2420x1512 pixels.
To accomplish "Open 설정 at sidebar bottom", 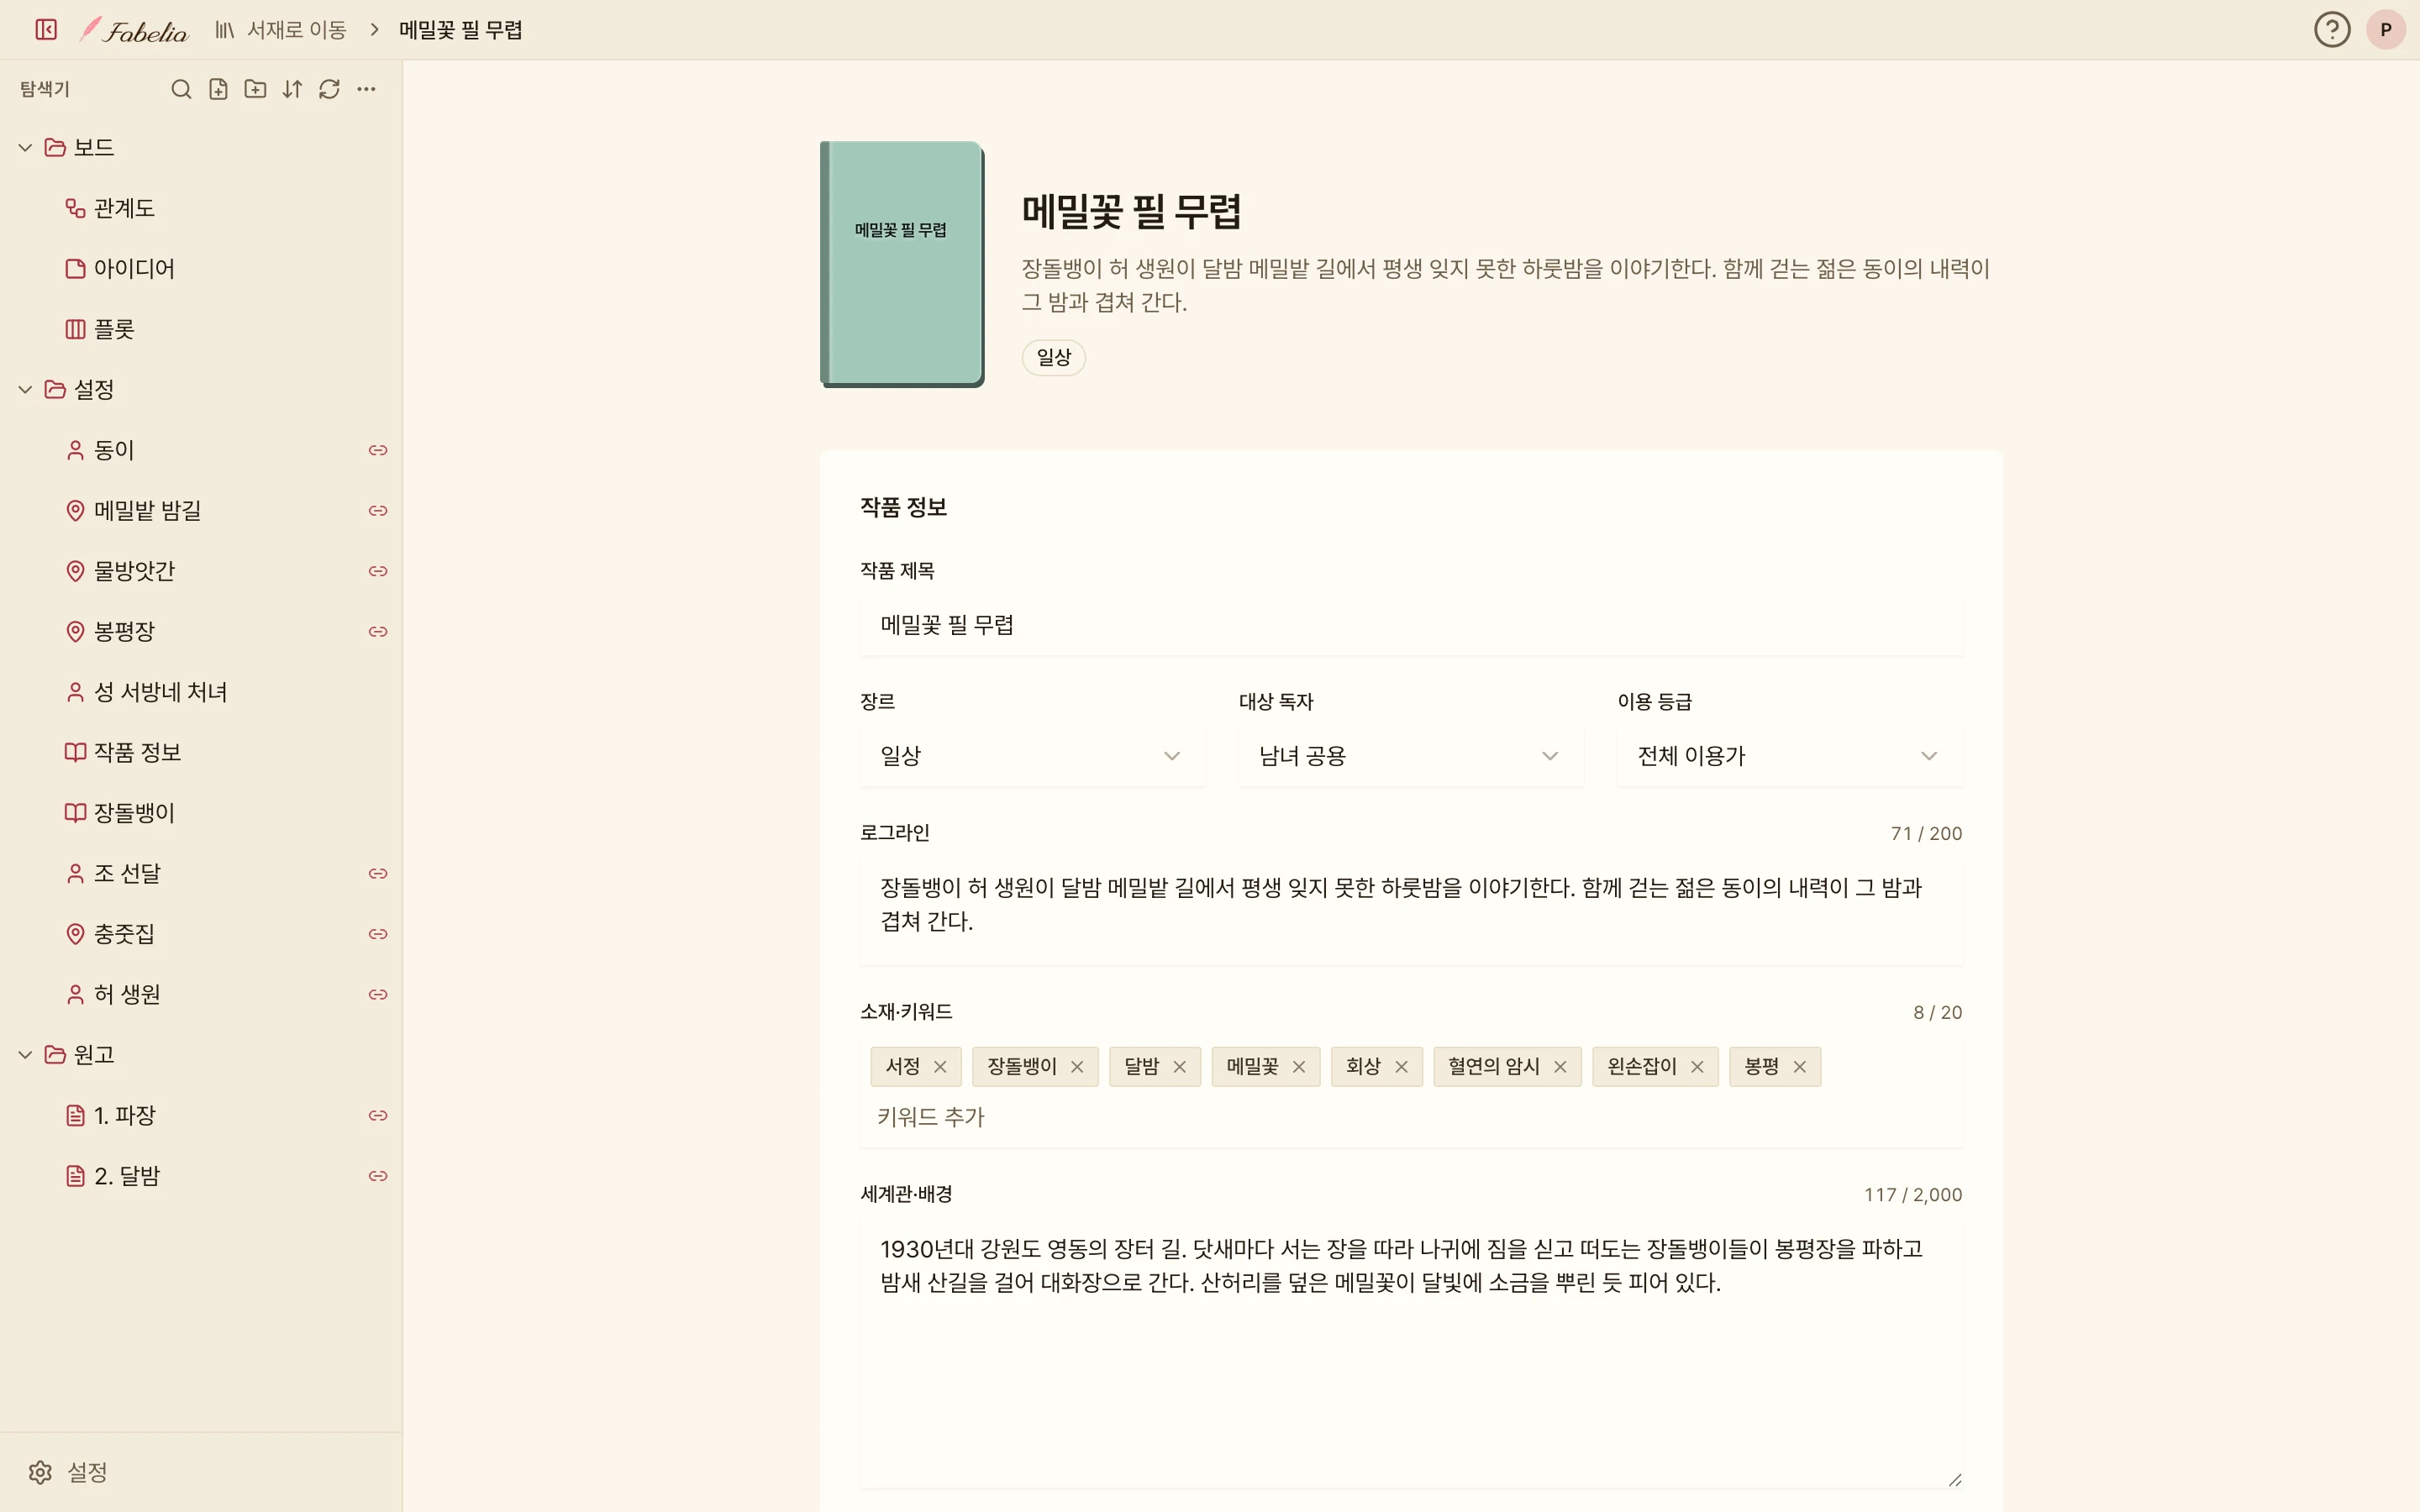I will (68, 1472).
